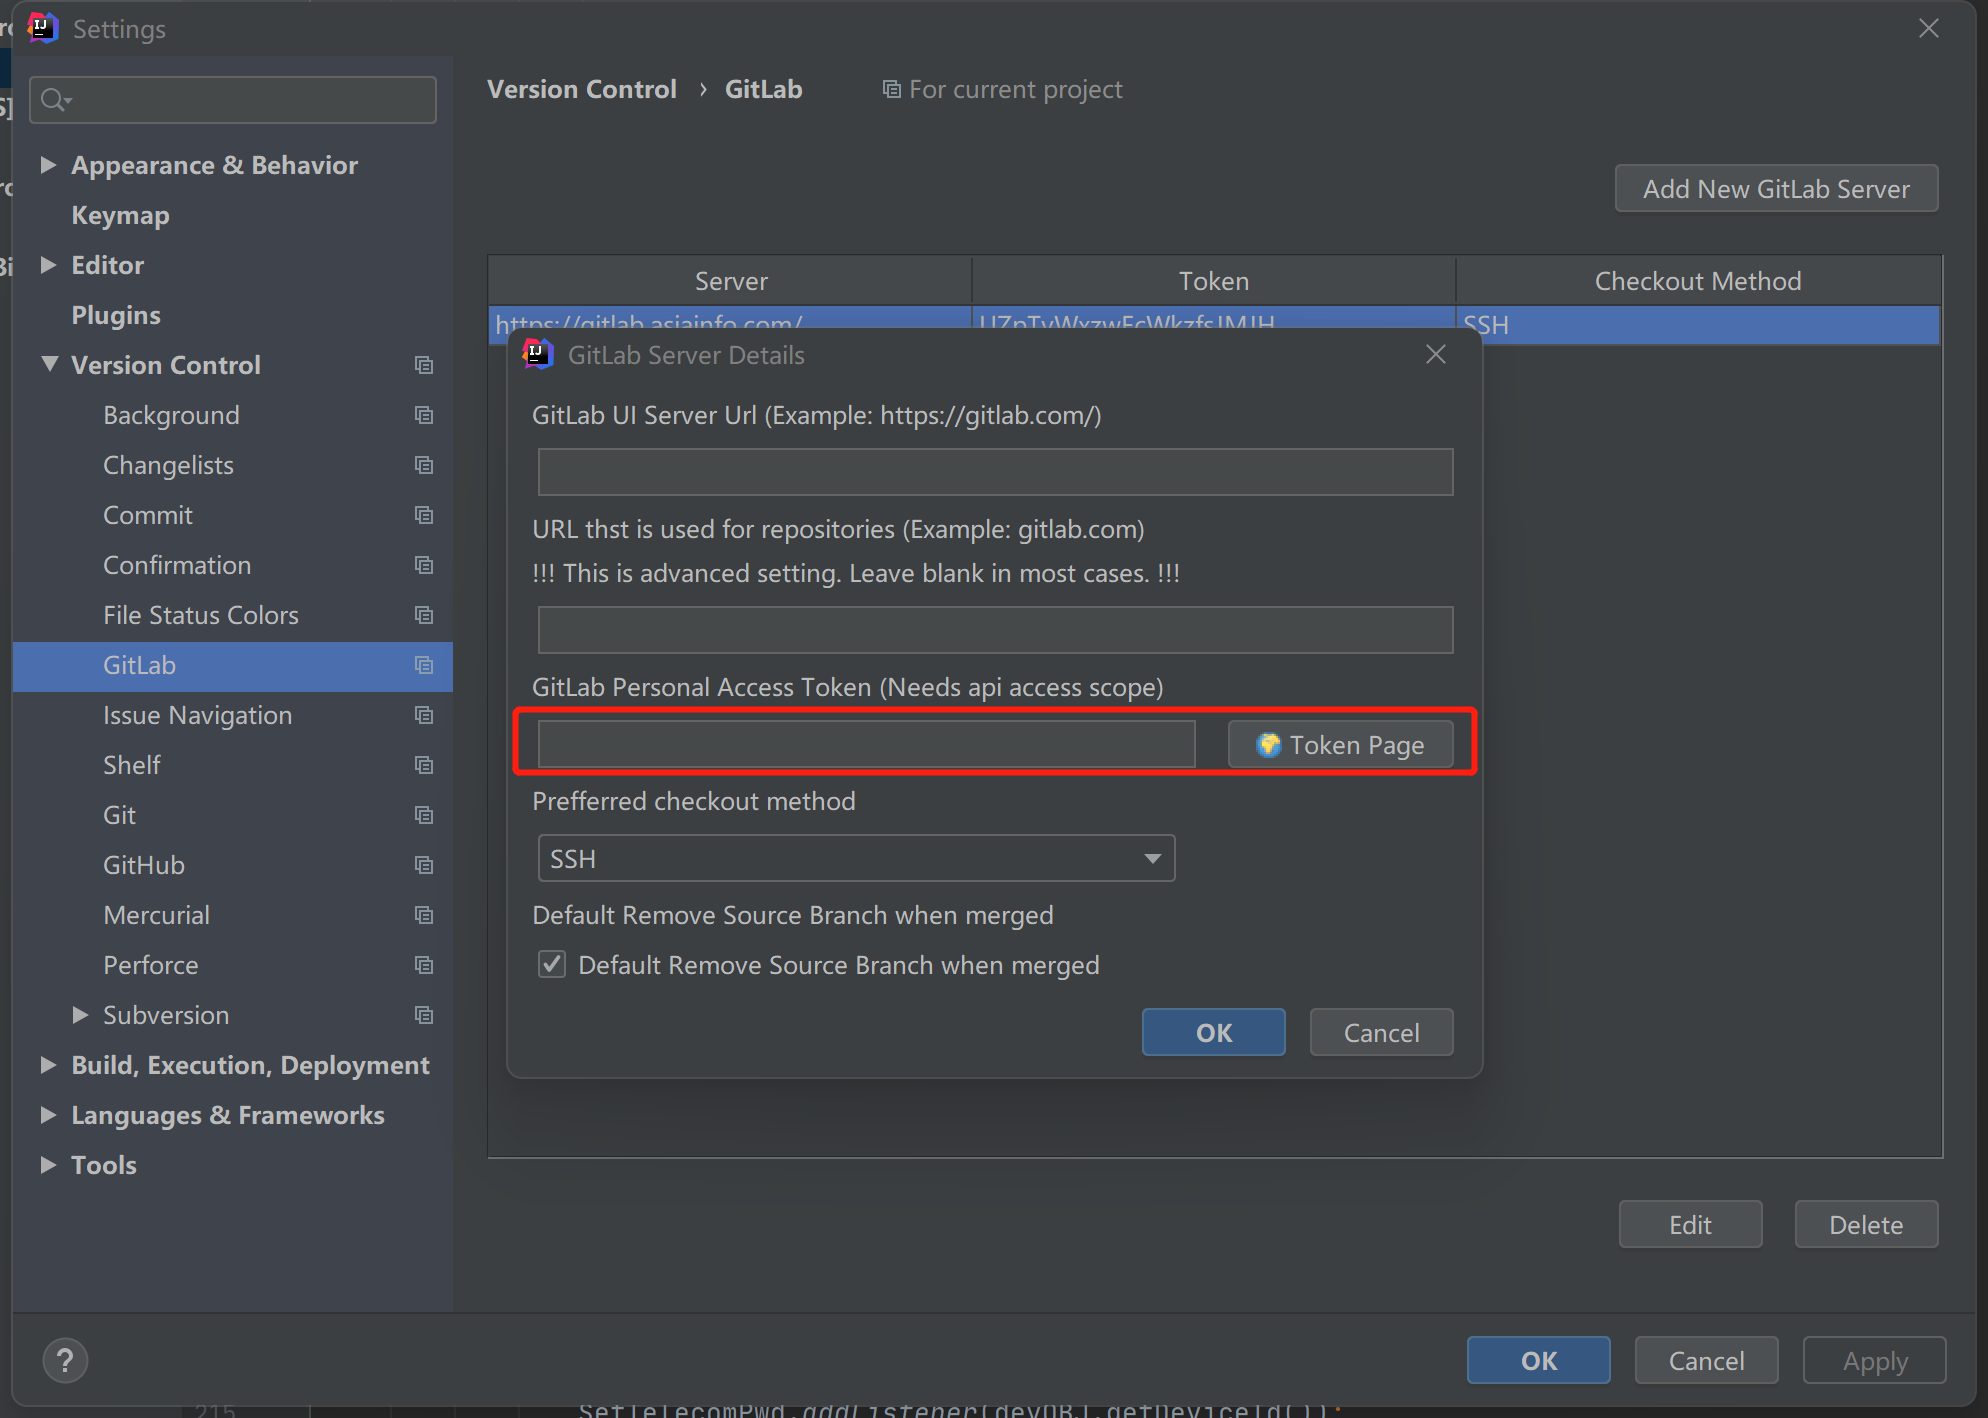Click the project-level icon beside Commit item

coord(424,516)
